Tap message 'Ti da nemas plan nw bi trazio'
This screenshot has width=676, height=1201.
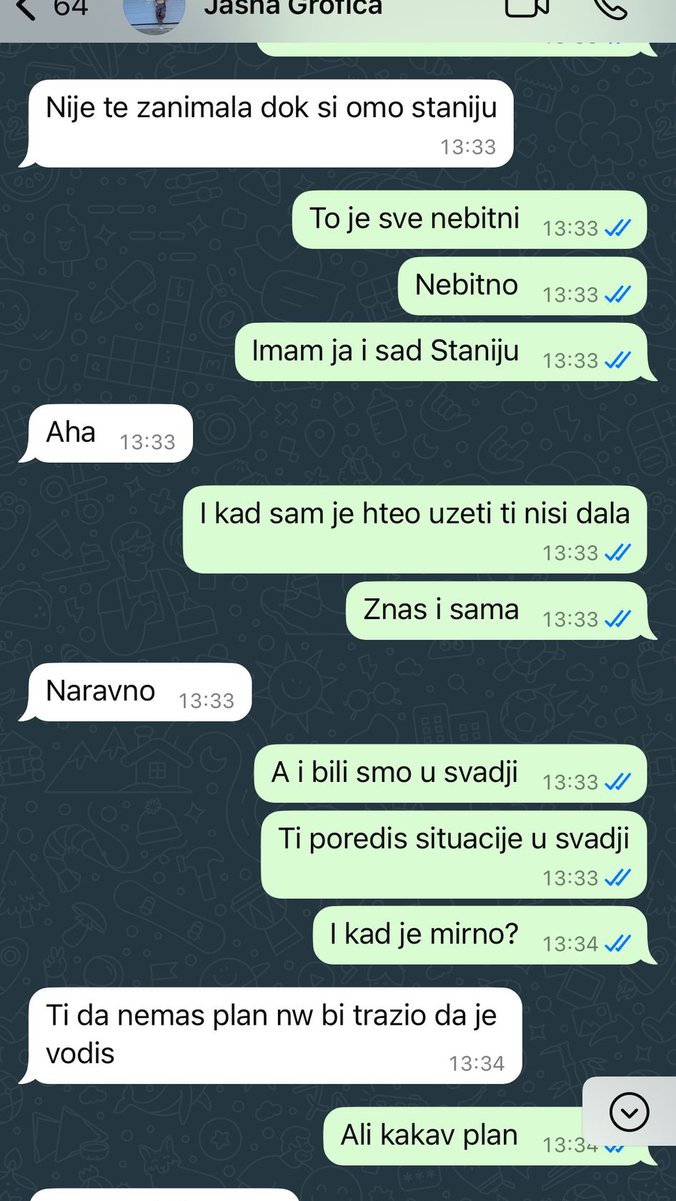pyautogui.click(x=272, y=1035)
